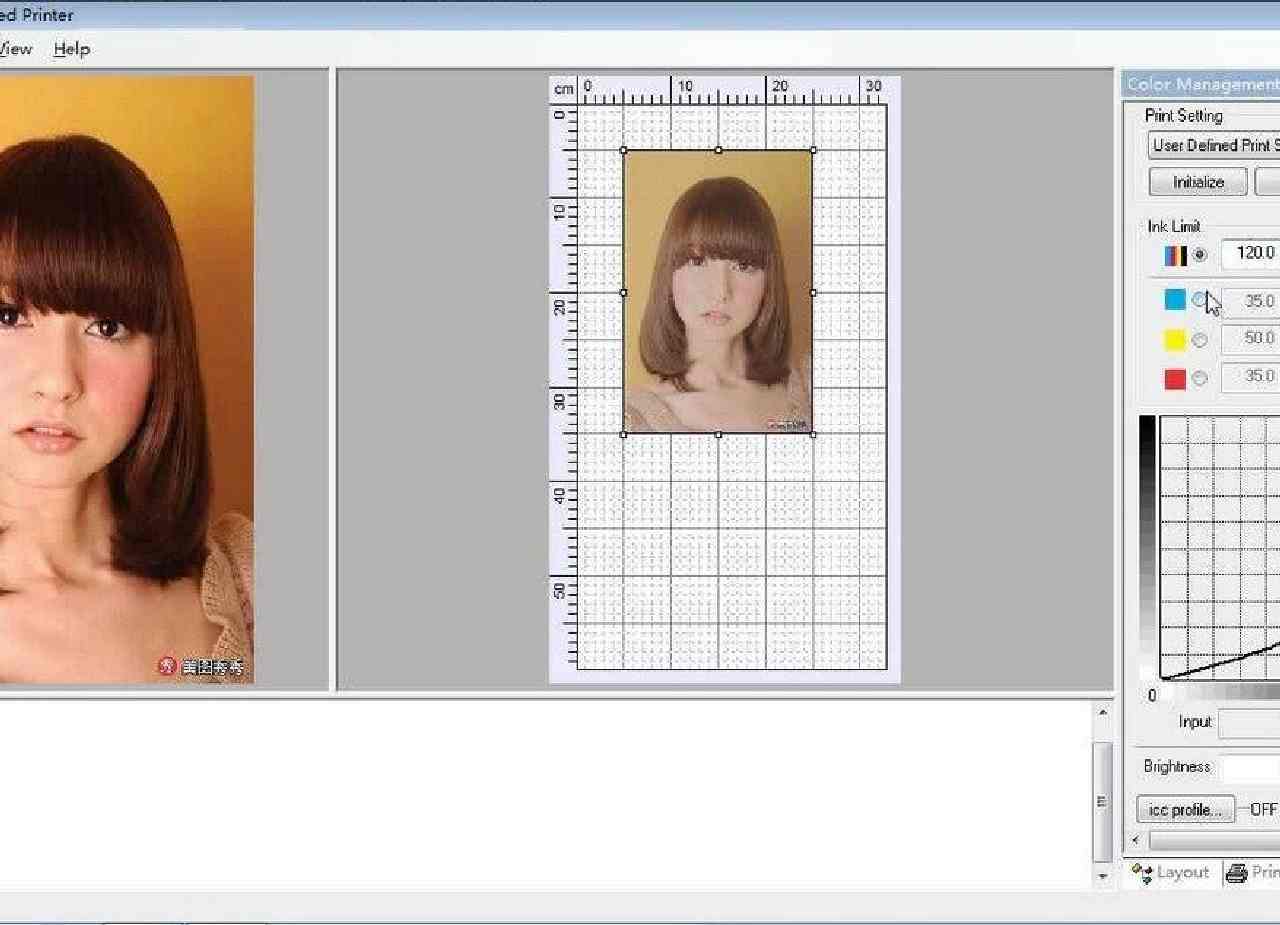Screen dimensions: 1280x925
Task: Click the down arrow of the log pane scrollbar
Action: pyautogui.click(x=1103, y=876)
